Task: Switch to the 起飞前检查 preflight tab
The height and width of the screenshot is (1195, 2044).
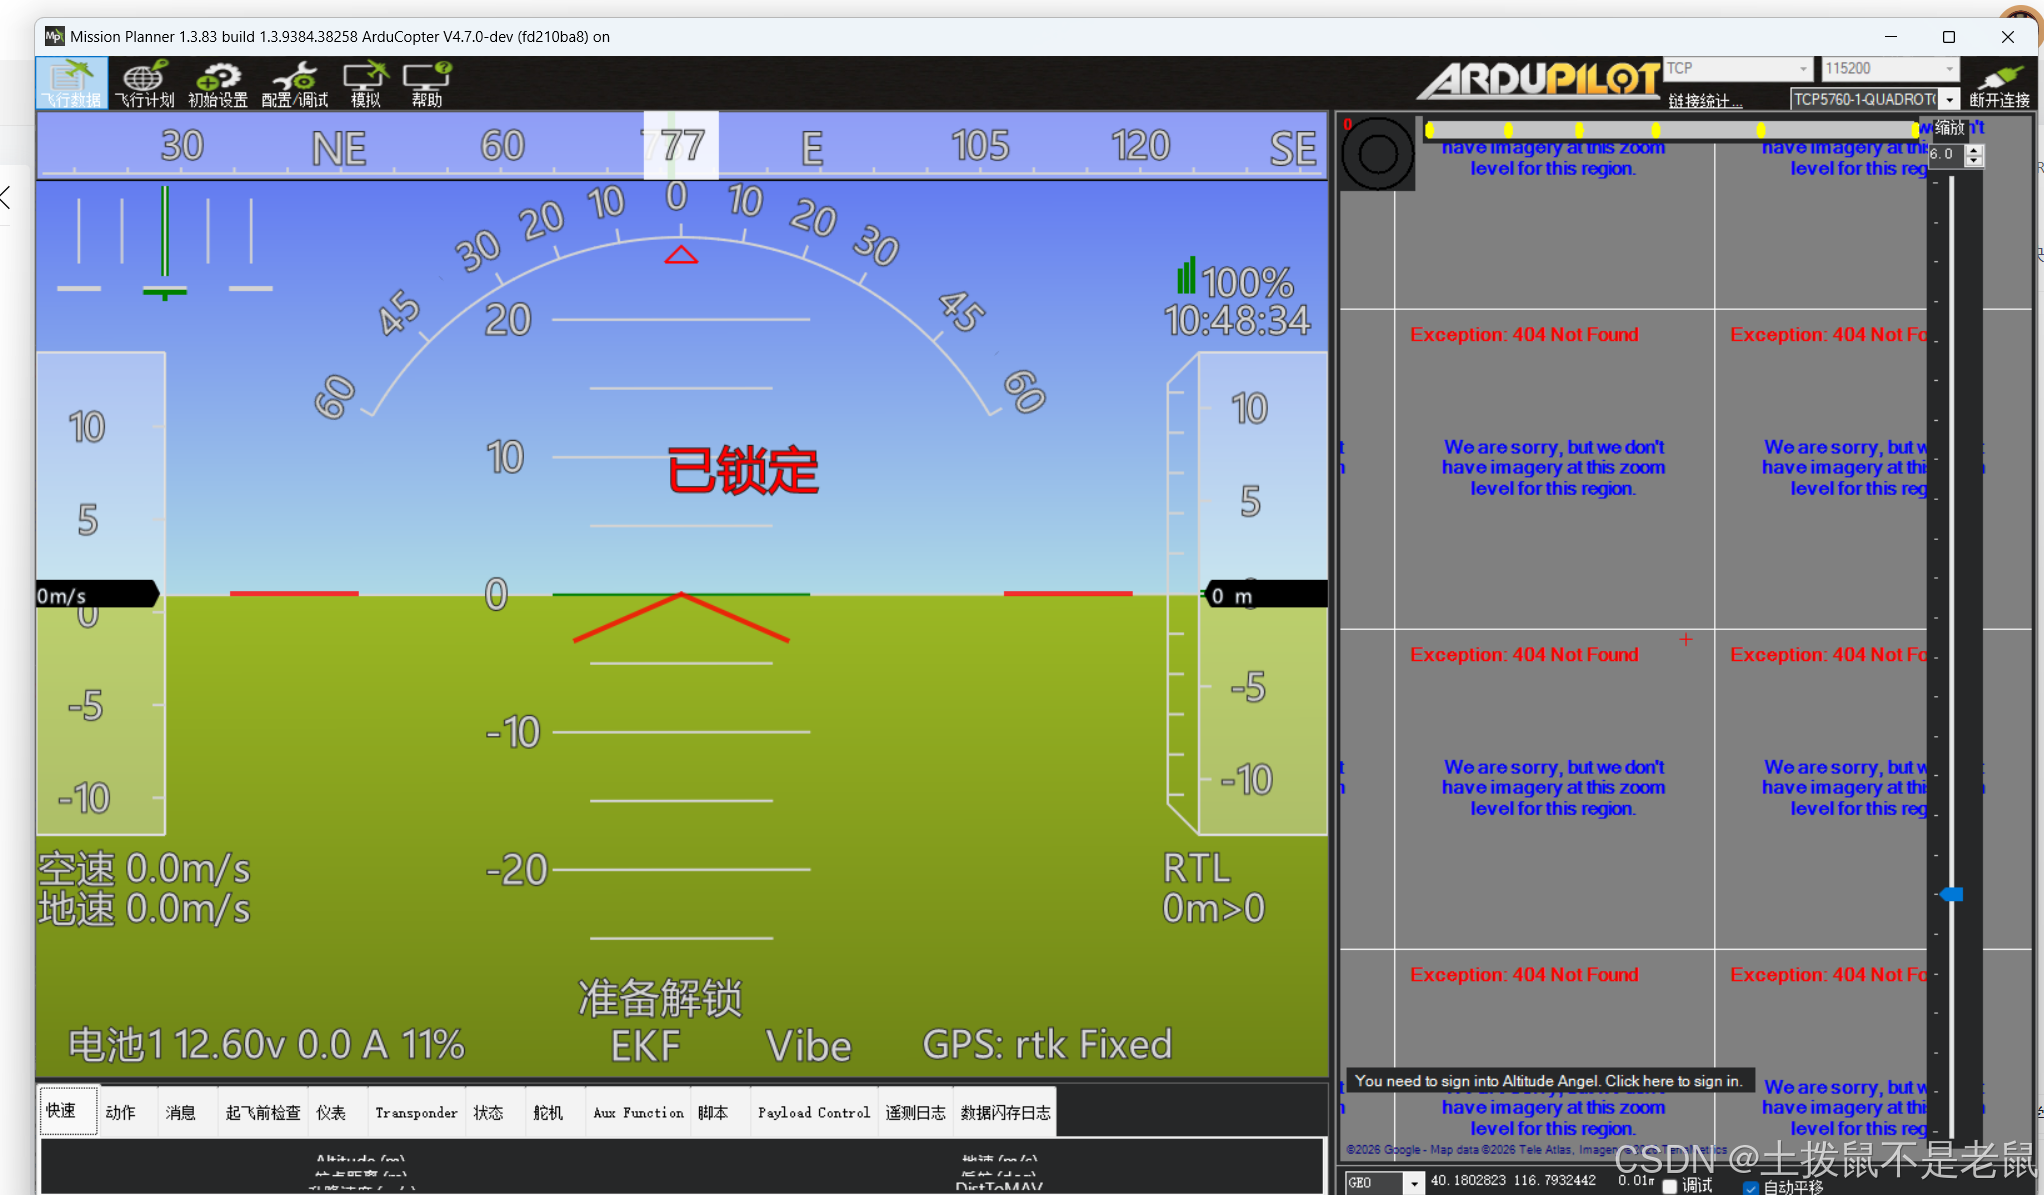Action: tap(263, 1112)
